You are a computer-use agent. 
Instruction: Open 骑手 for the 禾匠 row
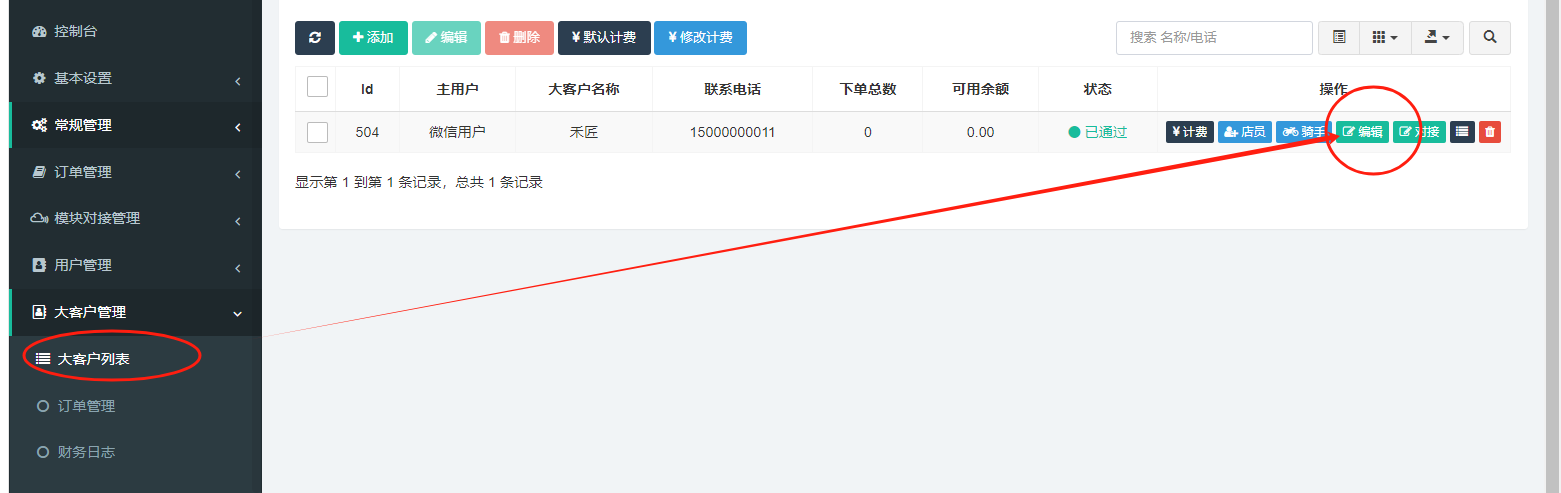(1304, 132)
